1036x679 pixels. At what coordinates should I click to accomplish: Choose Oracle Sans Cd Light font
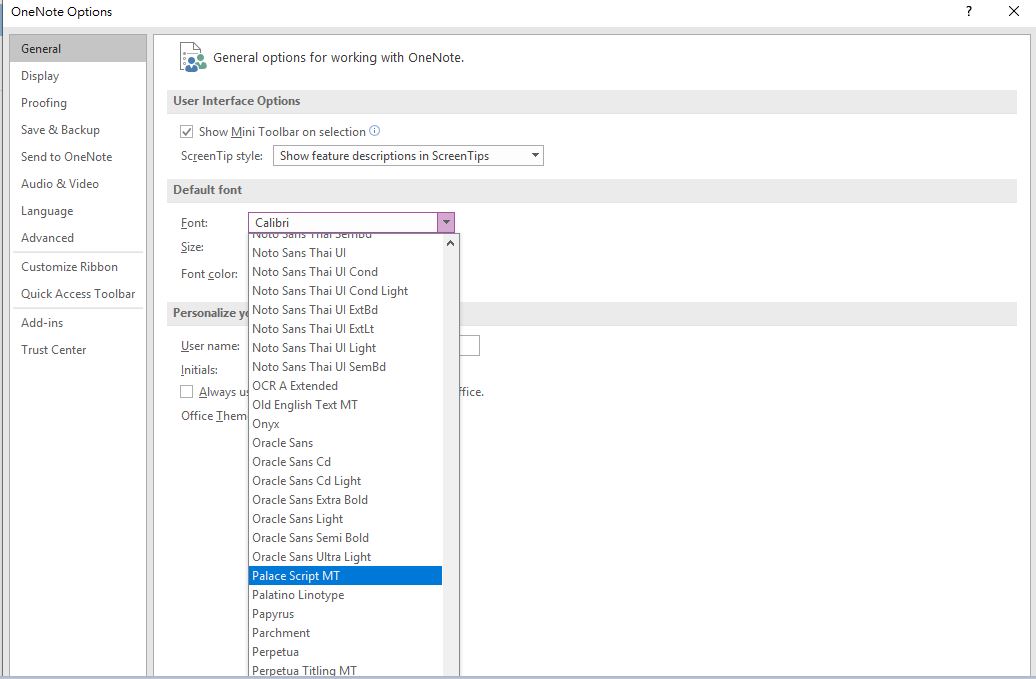346,482
